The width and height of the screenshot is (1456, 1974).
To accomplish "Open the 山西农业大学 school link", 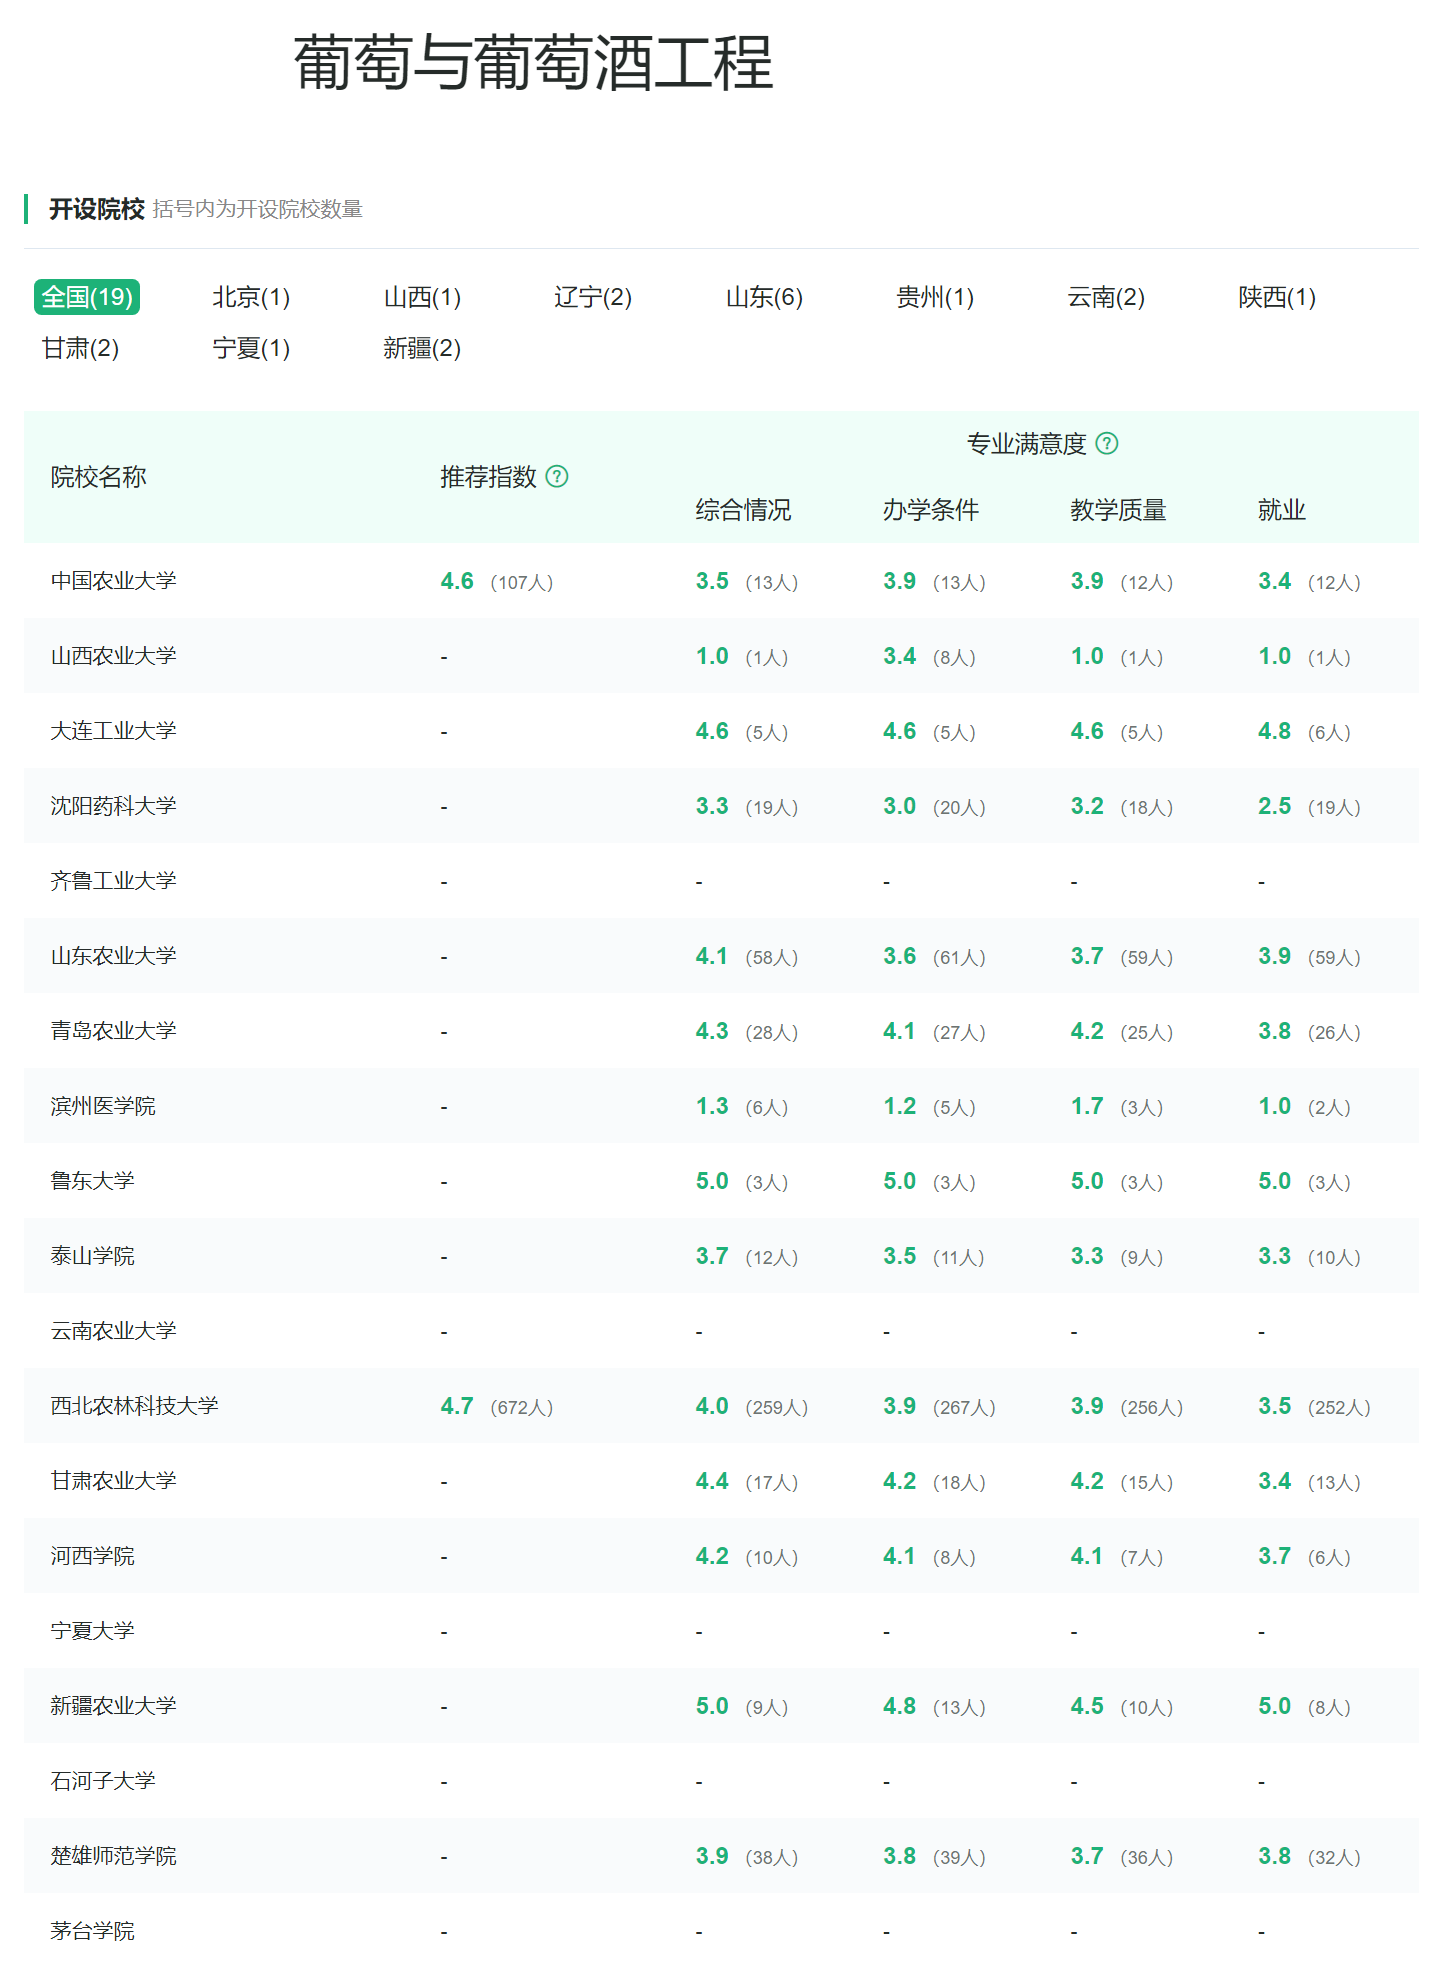I will (x=113, y=656).
